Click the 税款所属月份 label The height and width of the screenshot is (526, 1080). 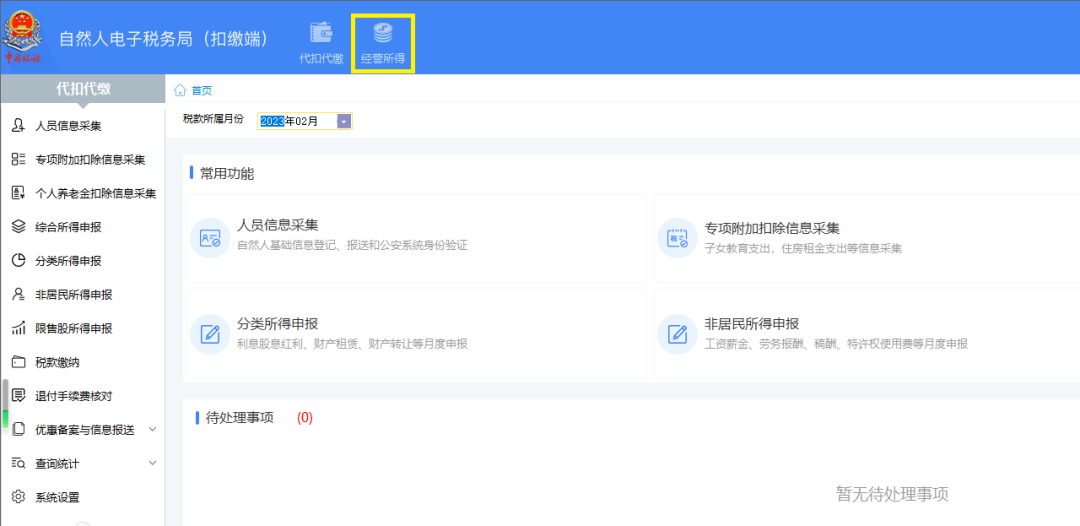click(x=213, y=119)
